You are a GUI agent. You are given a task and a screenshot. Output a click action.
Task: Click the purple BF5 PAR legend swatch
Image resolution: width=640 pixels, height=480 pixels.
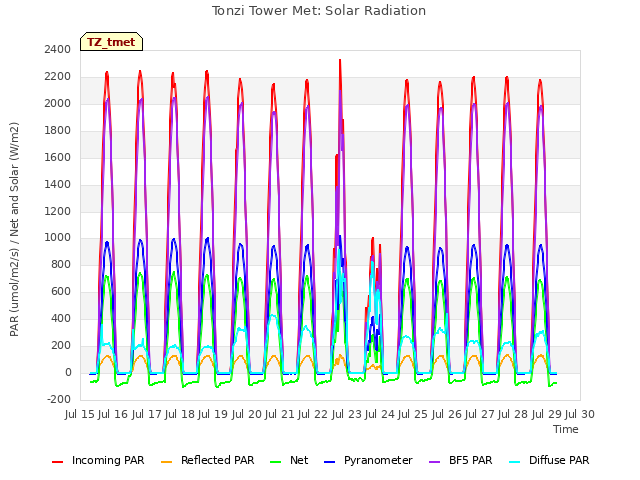point(435,461)
